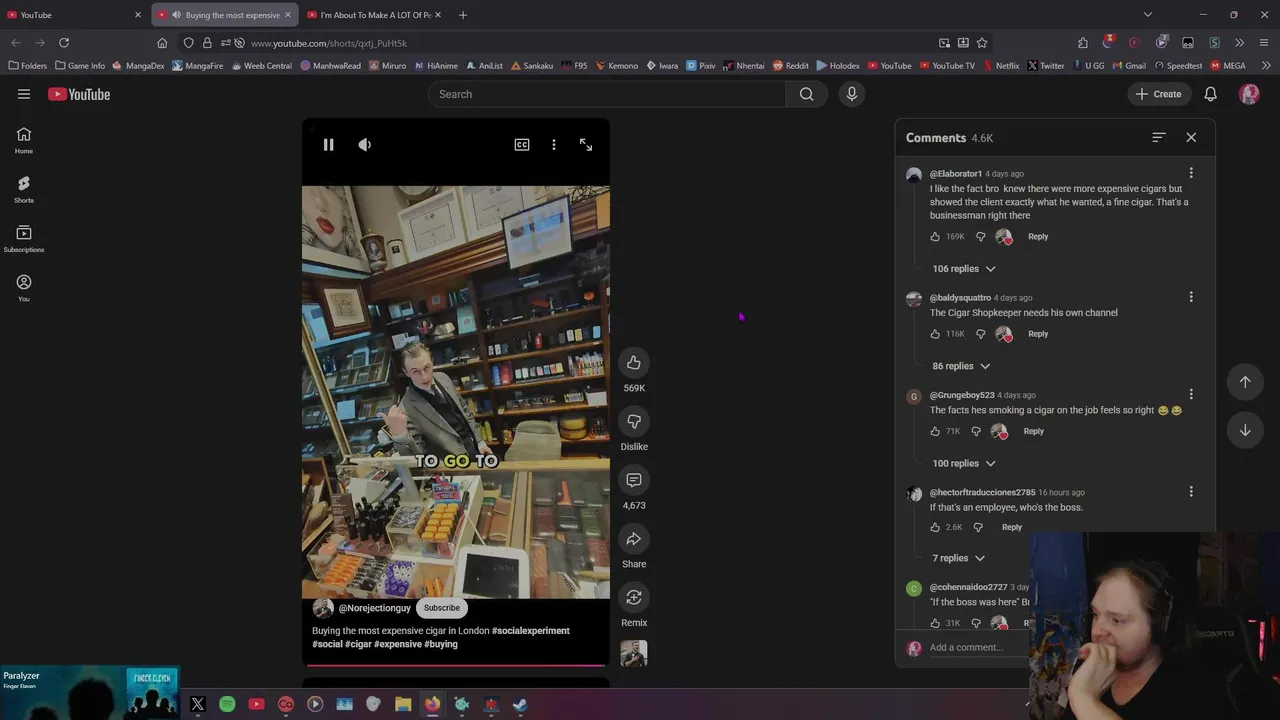Share this Short
1280x720 pixels.
[634, 539]
